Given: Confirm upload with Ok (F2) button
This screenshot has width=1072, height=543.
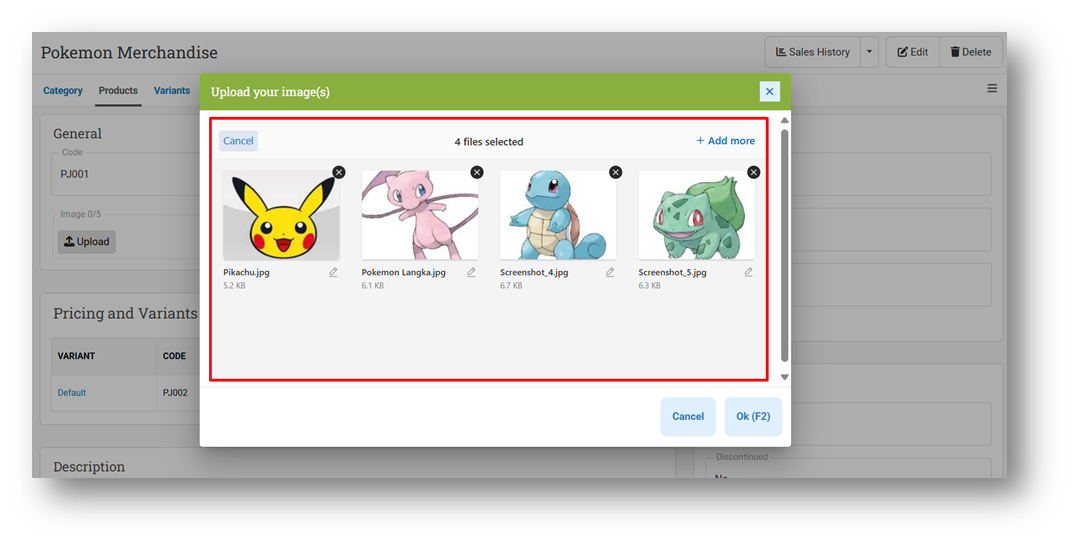Looking at the screenshot, I should coord(753,416).
